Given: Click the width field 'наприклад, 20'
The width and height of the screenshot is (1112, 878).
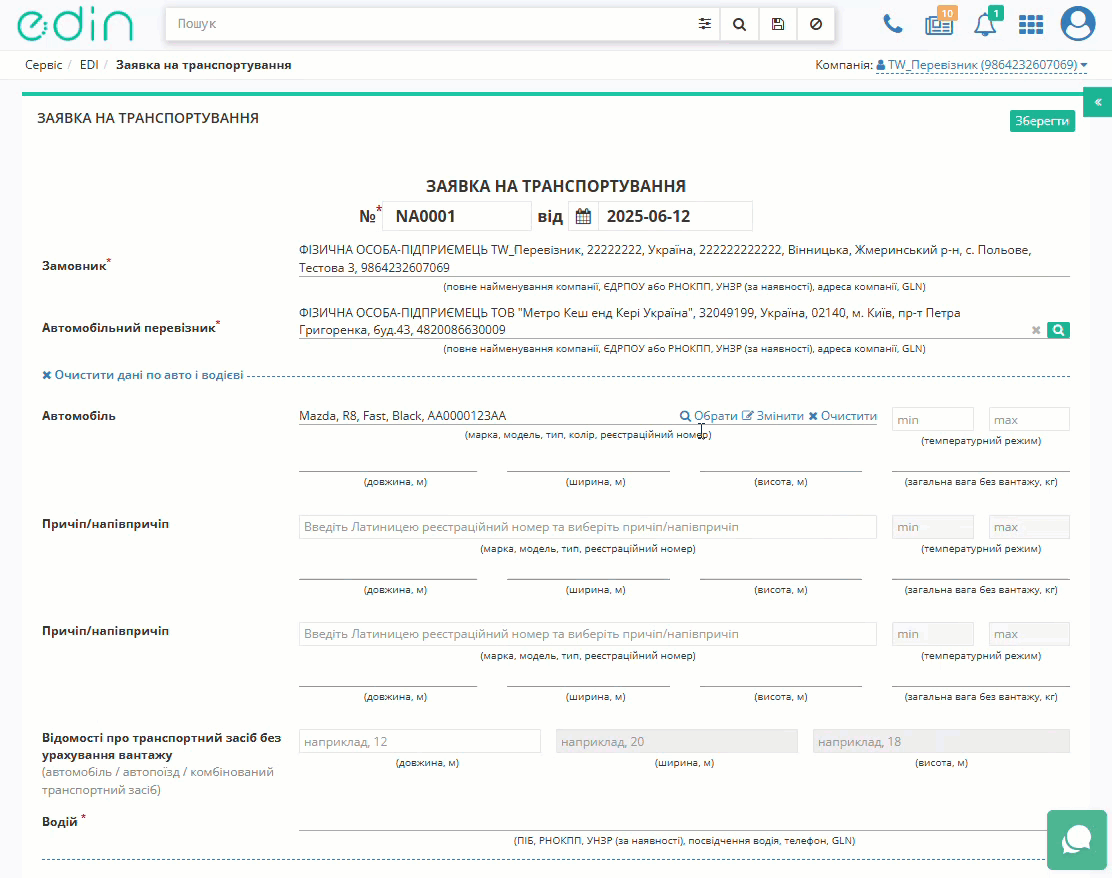Looking at the screenshot, I should click(x=677, y=742).
